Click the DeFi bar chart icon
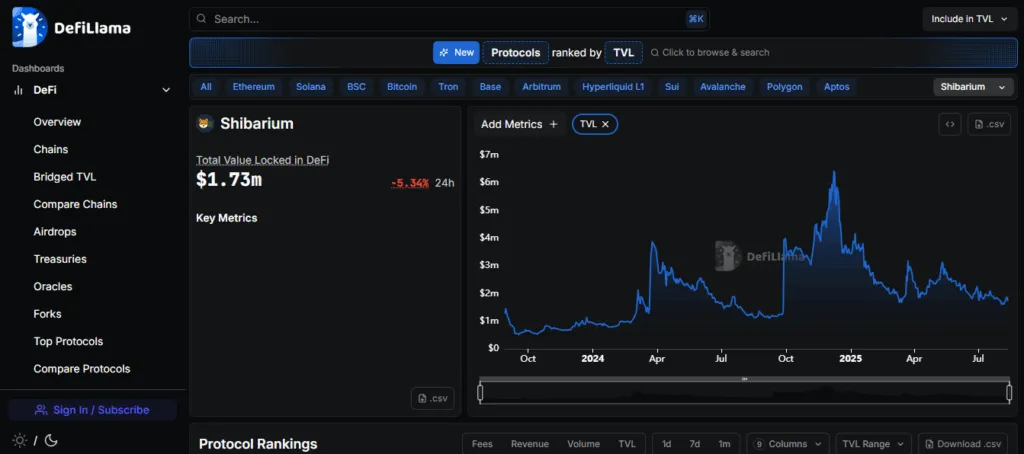The image size is (1024, 454). (x=18, y=90)
